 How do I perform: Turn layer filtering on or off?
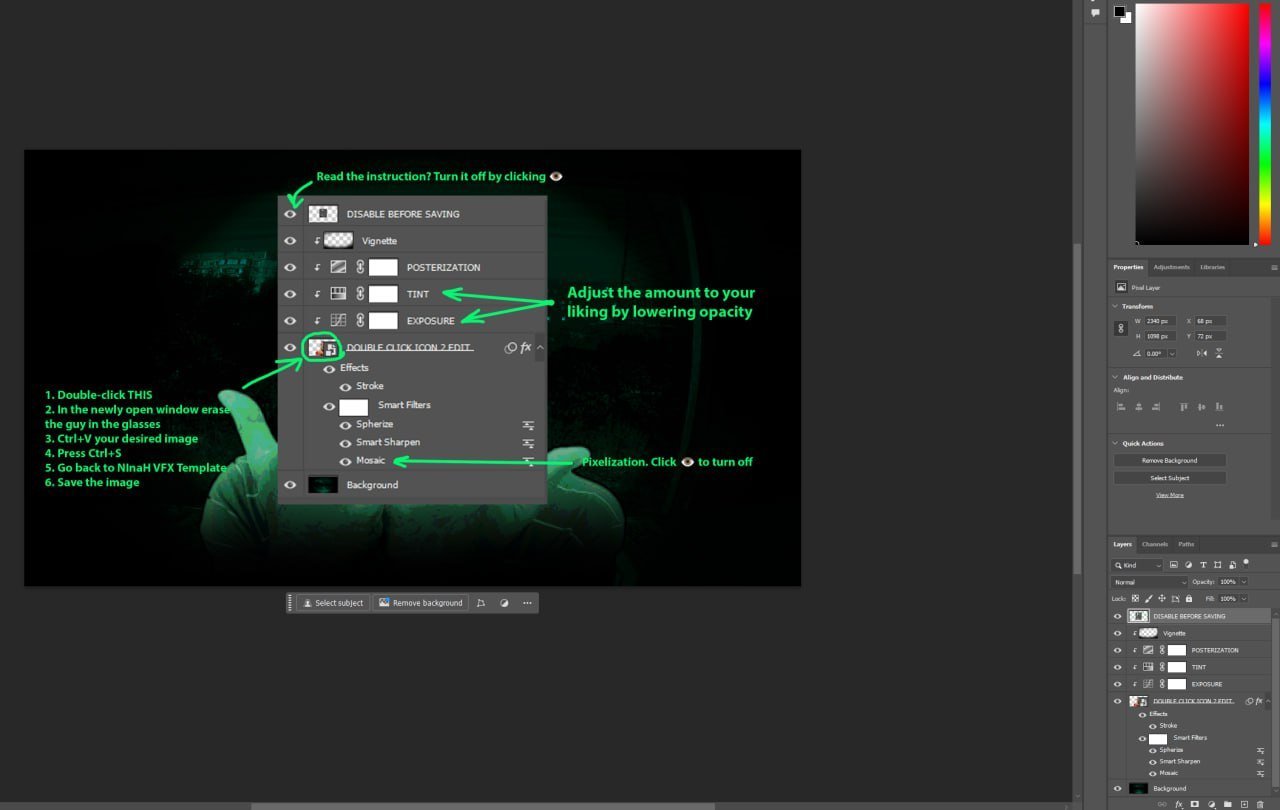pos(1246,562)
